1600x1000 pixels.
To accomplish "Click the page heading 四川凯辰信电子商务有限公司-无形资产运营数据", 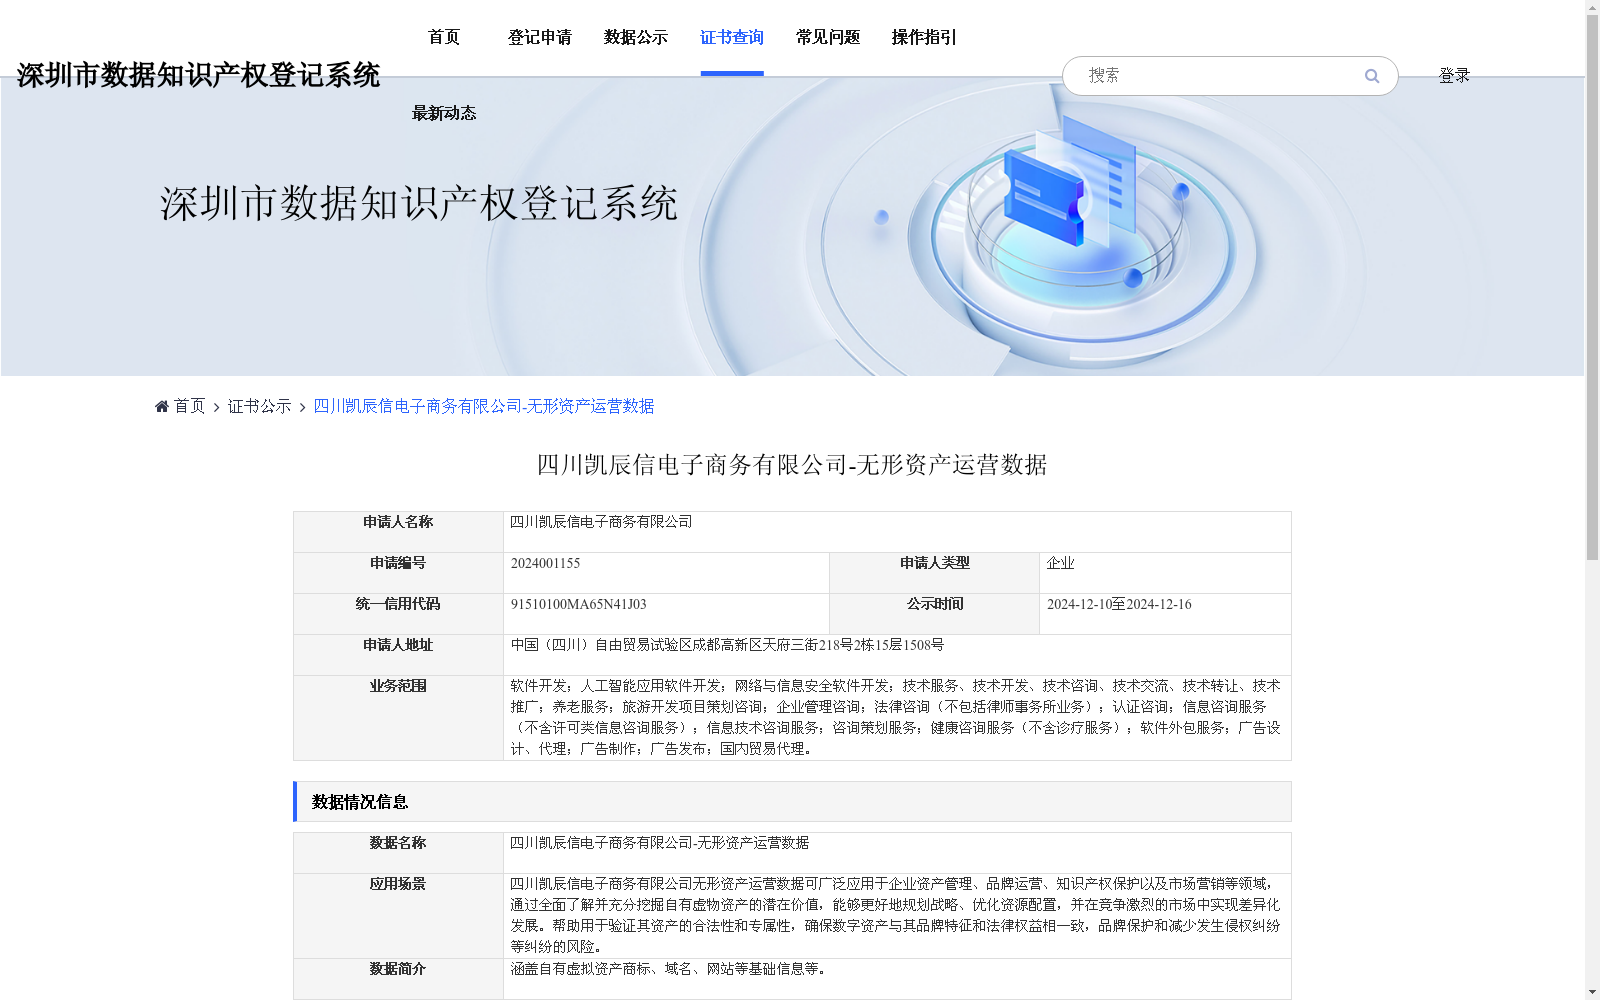I will click(x=792, y=465).
